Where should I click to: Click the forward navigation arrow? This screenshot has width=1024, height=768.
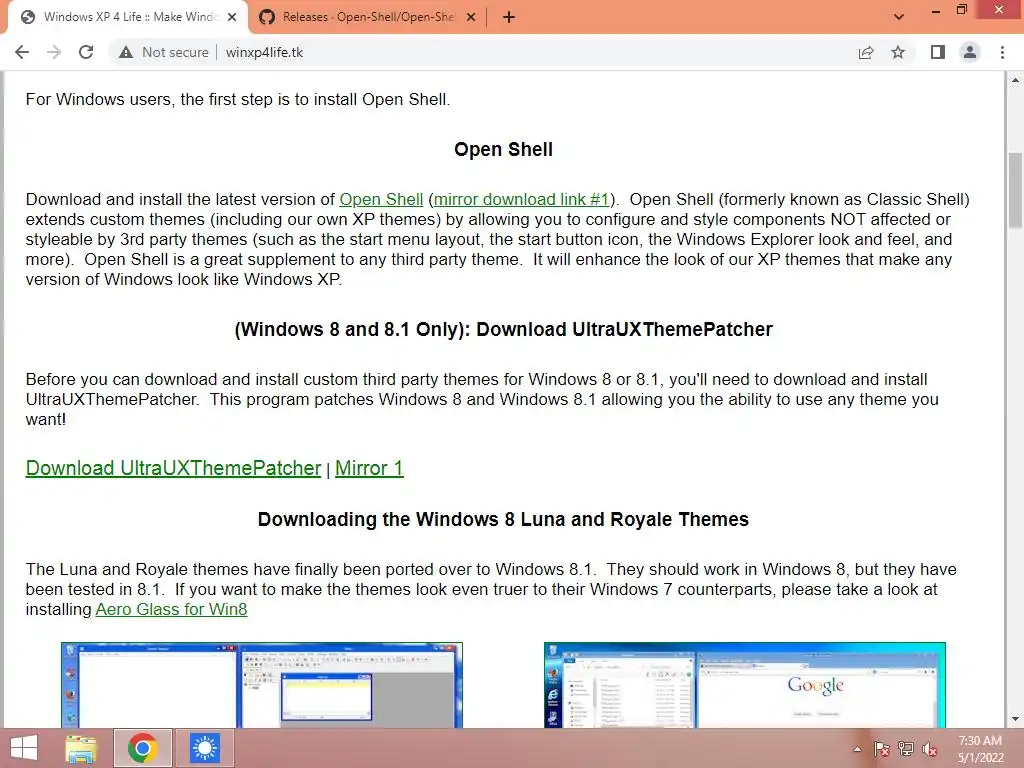(54, 52)
